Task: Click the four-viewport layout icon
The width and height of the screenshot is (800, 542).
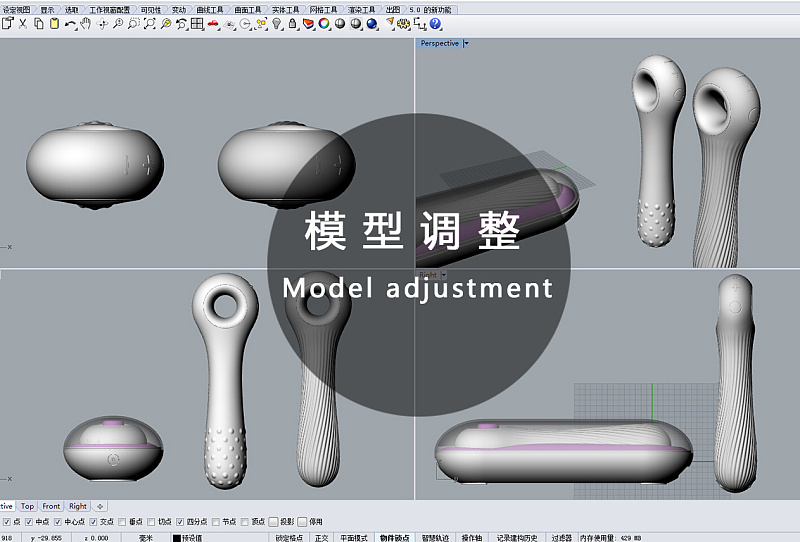Action: [198, 23]
